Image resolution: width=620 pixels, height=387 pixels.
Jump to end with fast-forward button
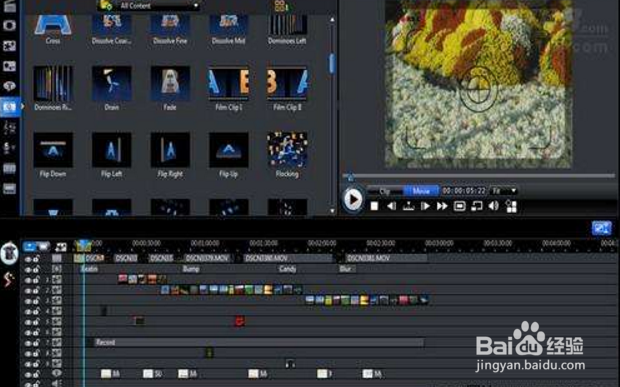click(442, 206)
